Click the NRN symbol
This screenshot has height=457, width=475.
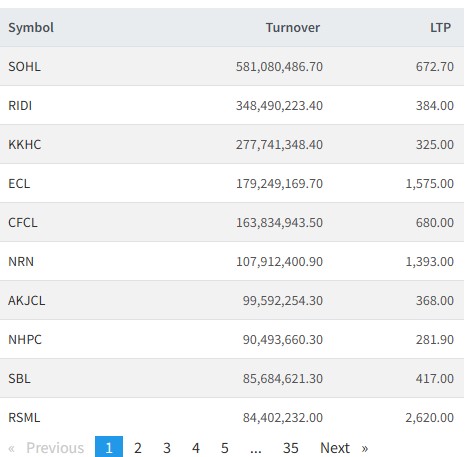[21, 262]
